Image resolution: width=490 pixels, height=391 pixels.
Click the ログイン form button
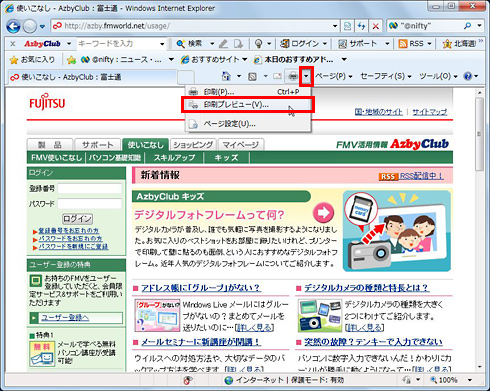click(x=78, y=219)
